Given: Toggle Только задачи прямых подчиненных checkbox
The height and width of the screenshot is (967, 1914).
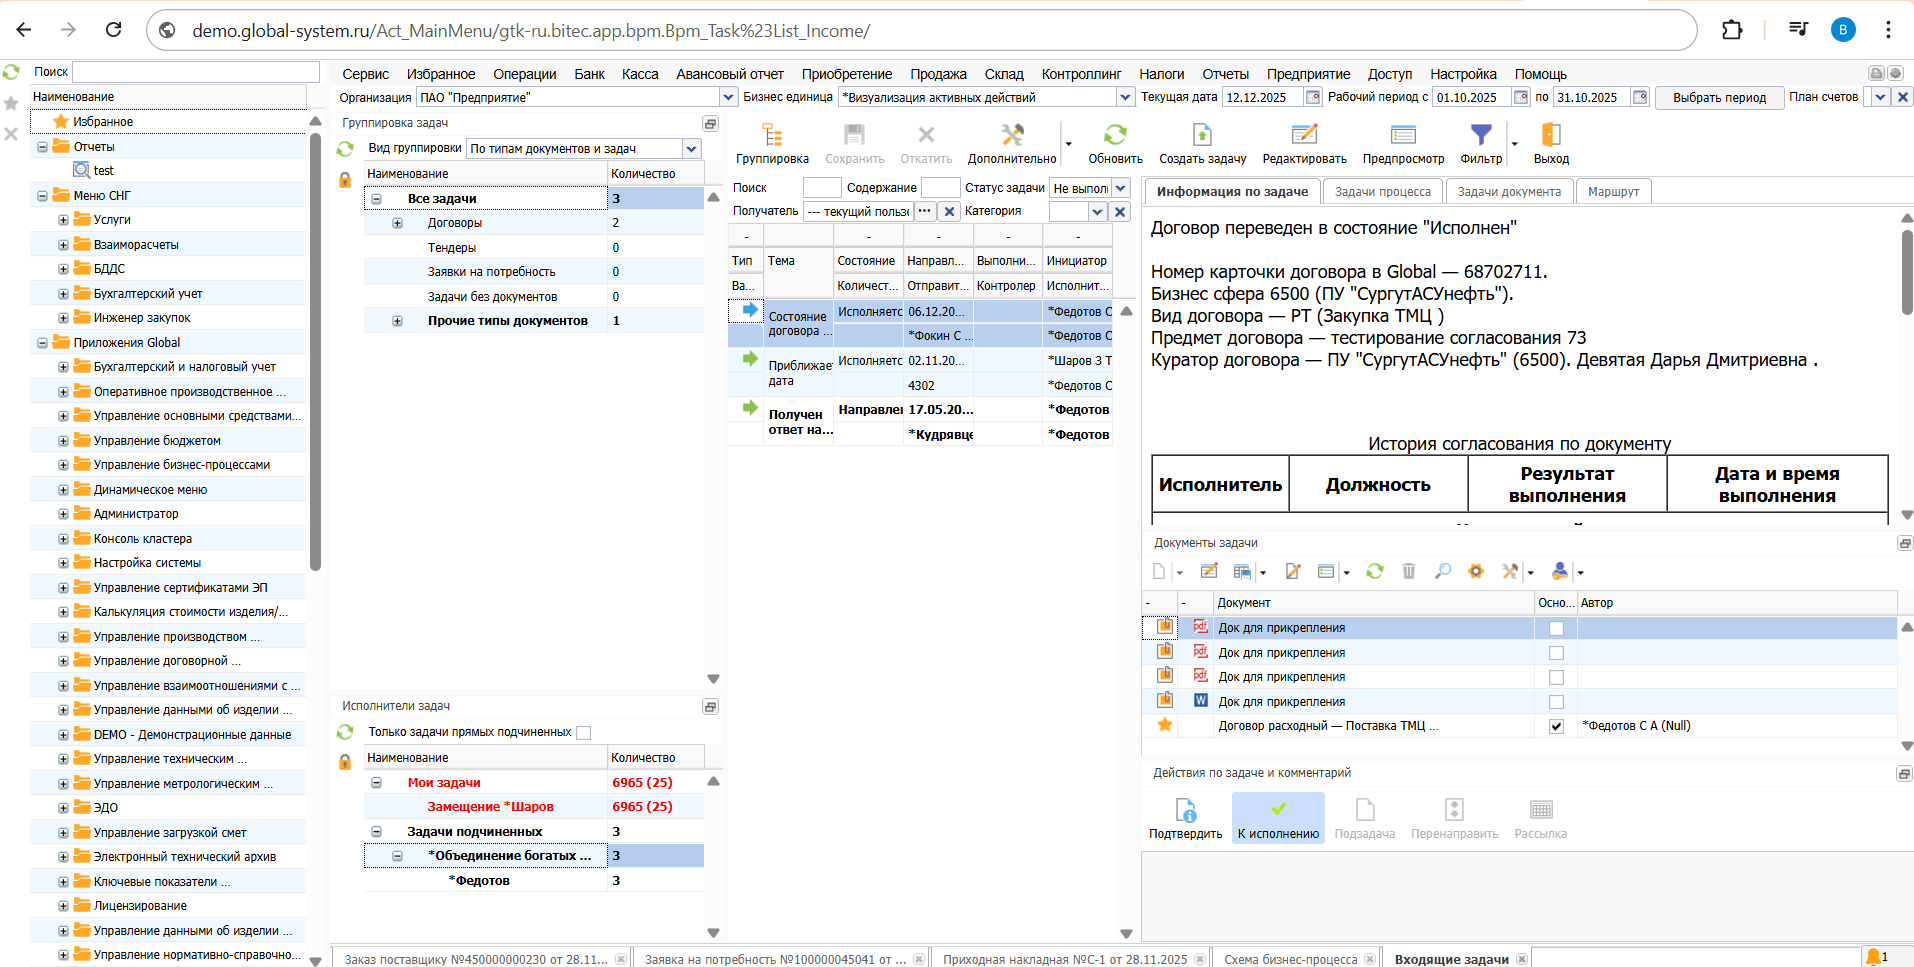Looking at the screenshot, I should pyautogui.click(x=584, y=733).
